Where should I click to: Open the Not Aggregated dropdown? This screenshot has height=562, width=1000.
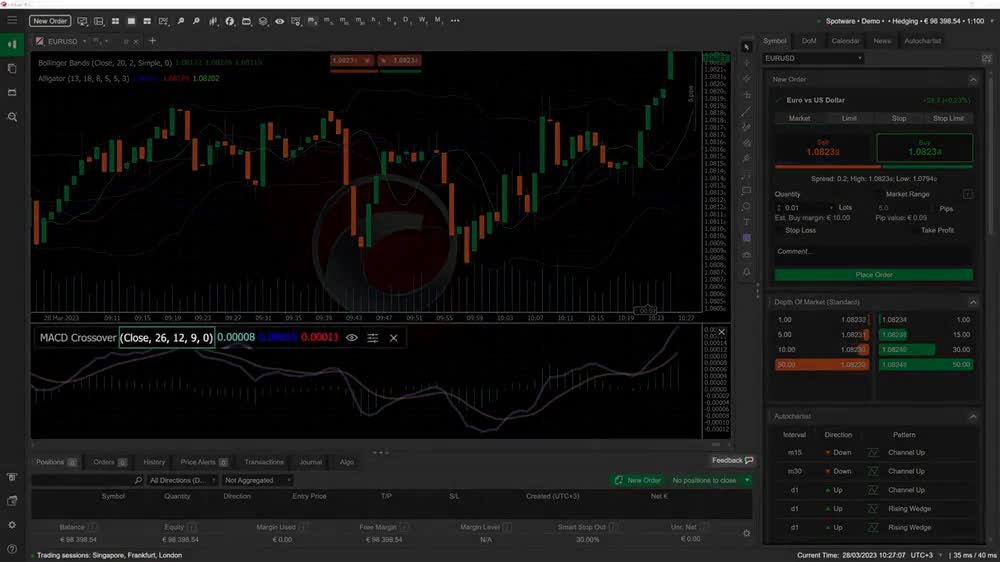[258, 480]
